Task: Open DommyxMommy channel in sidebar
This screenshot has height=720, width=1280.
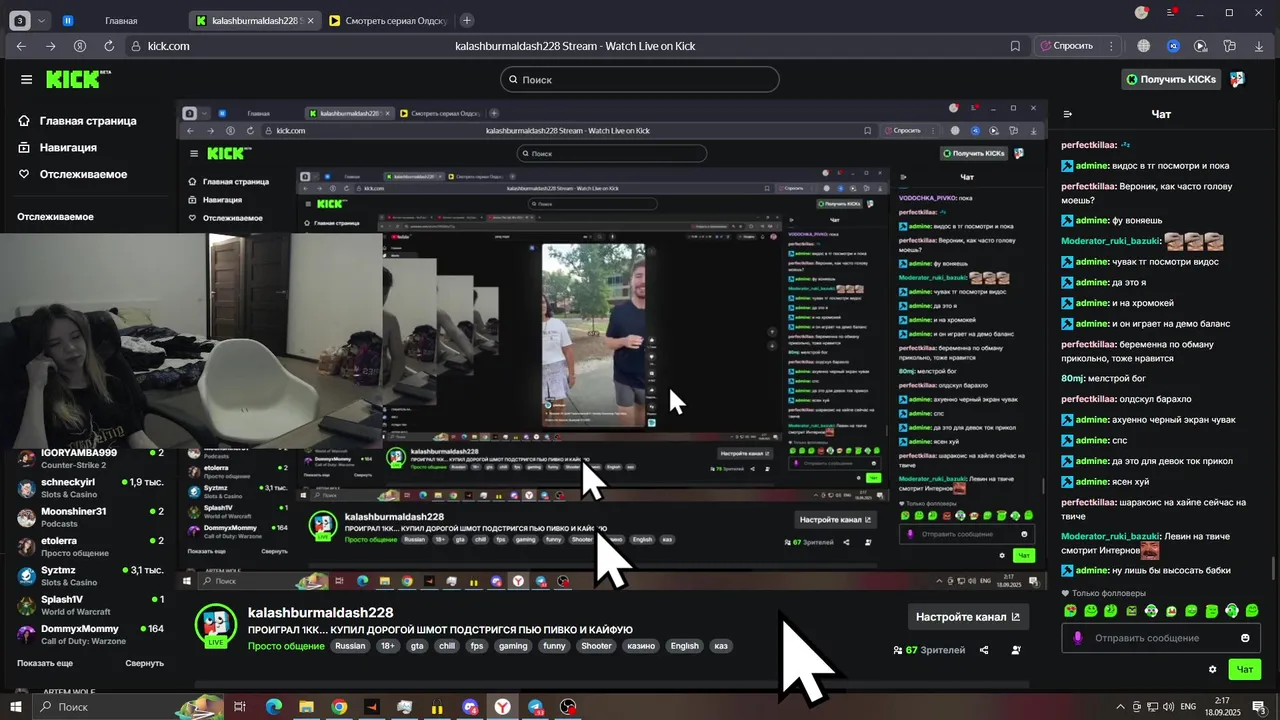Action: coord(90,634)
